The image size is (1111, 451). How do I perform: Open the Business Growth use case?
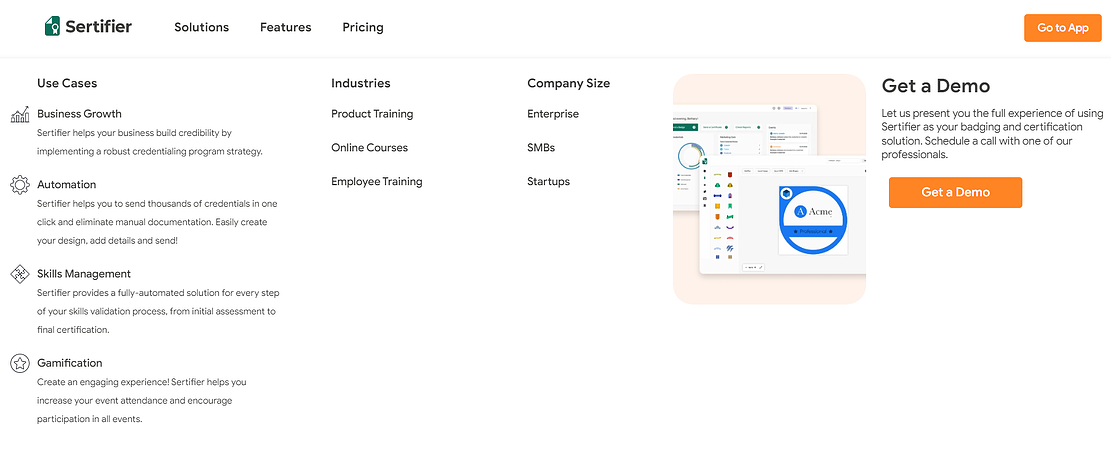[x=79, y=114]
